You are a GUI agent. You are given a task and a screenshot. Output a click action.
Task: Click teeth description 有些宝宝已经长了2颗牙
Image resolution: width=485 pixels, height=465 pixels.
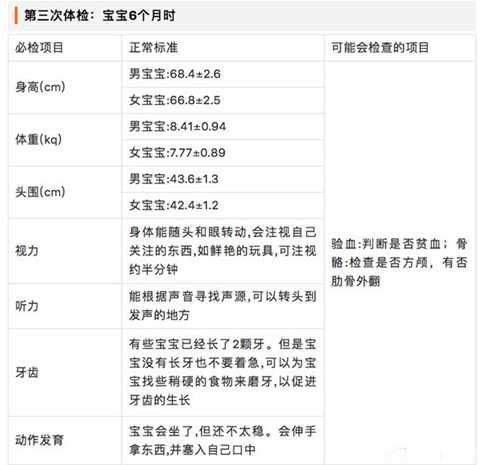click(223, 372)
